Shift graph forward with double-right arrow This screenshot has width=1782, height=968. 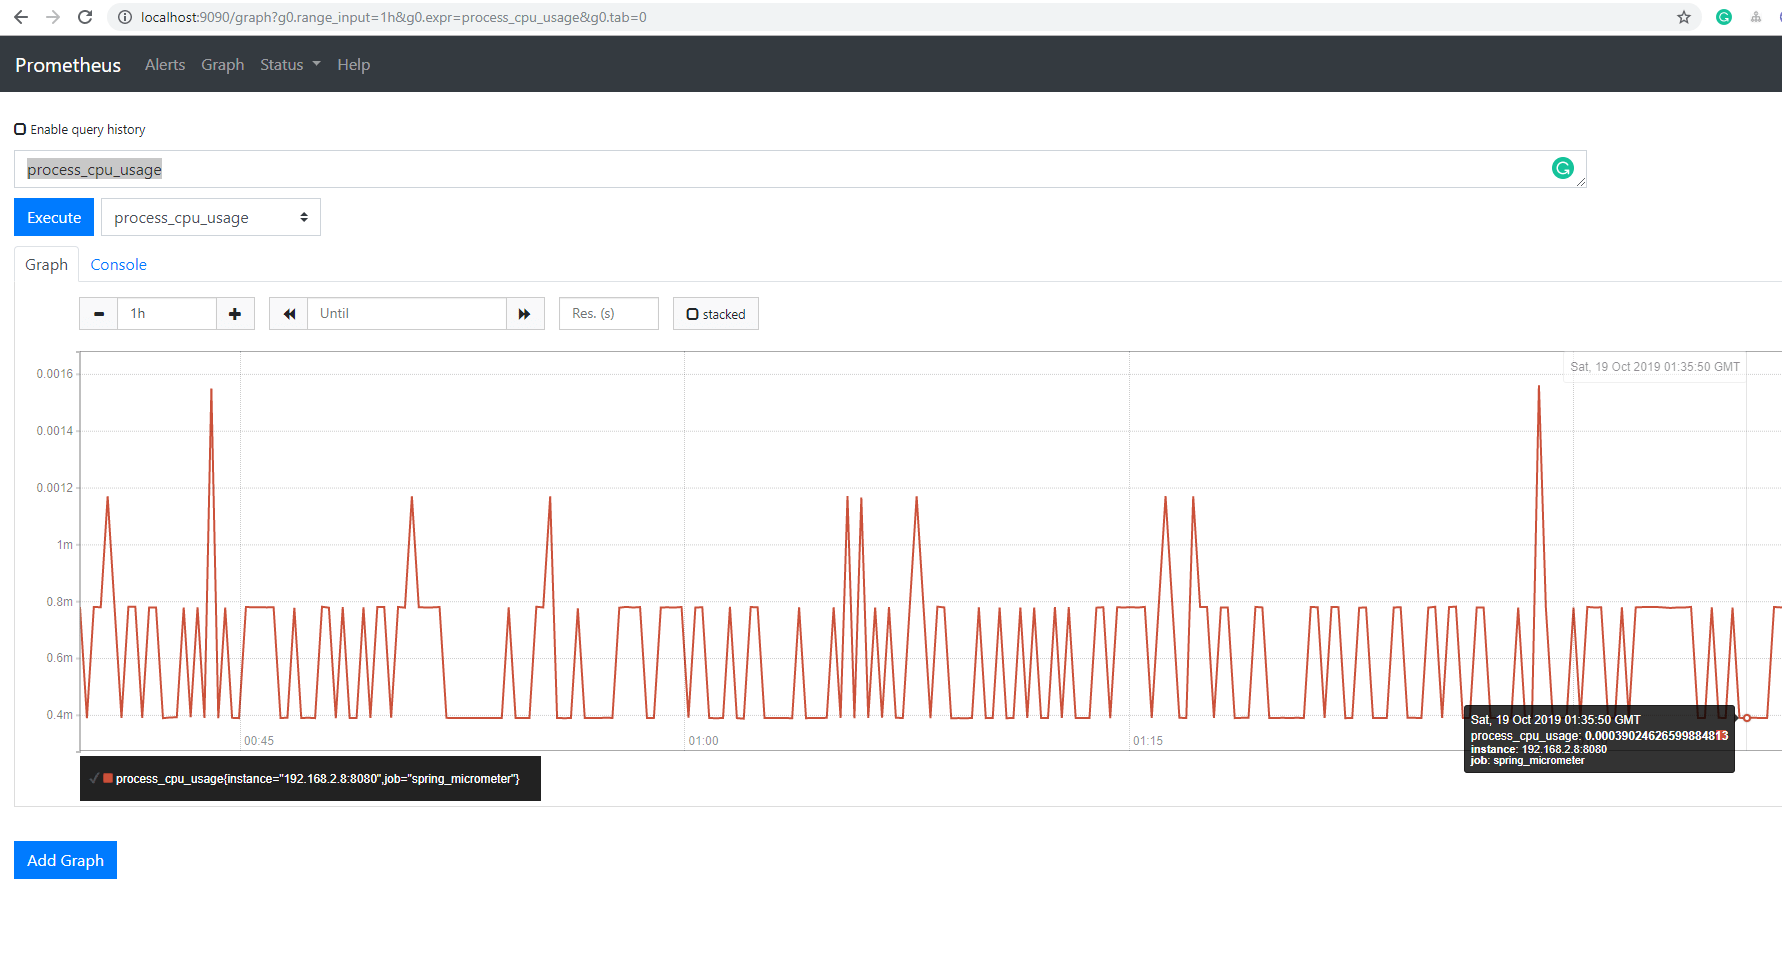[525, 313]
